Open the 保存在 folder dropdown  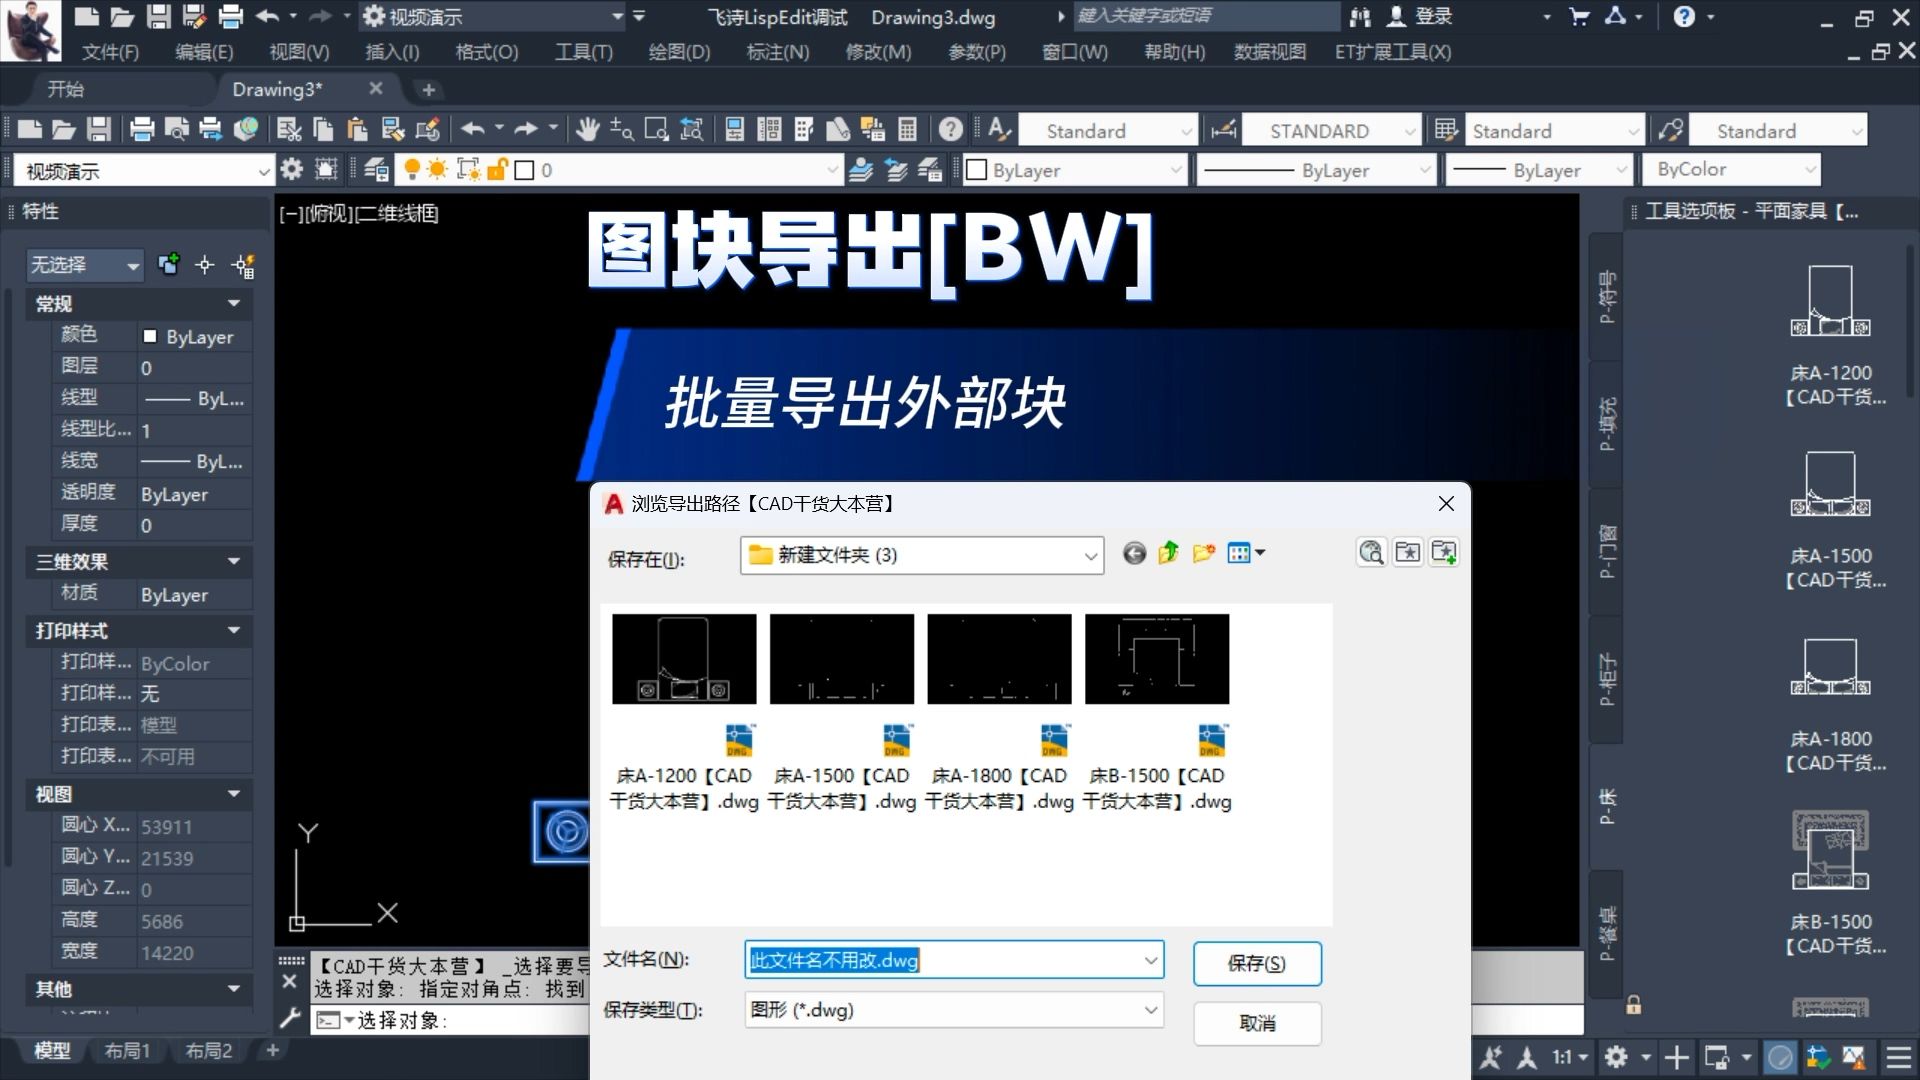point(1090,556)
